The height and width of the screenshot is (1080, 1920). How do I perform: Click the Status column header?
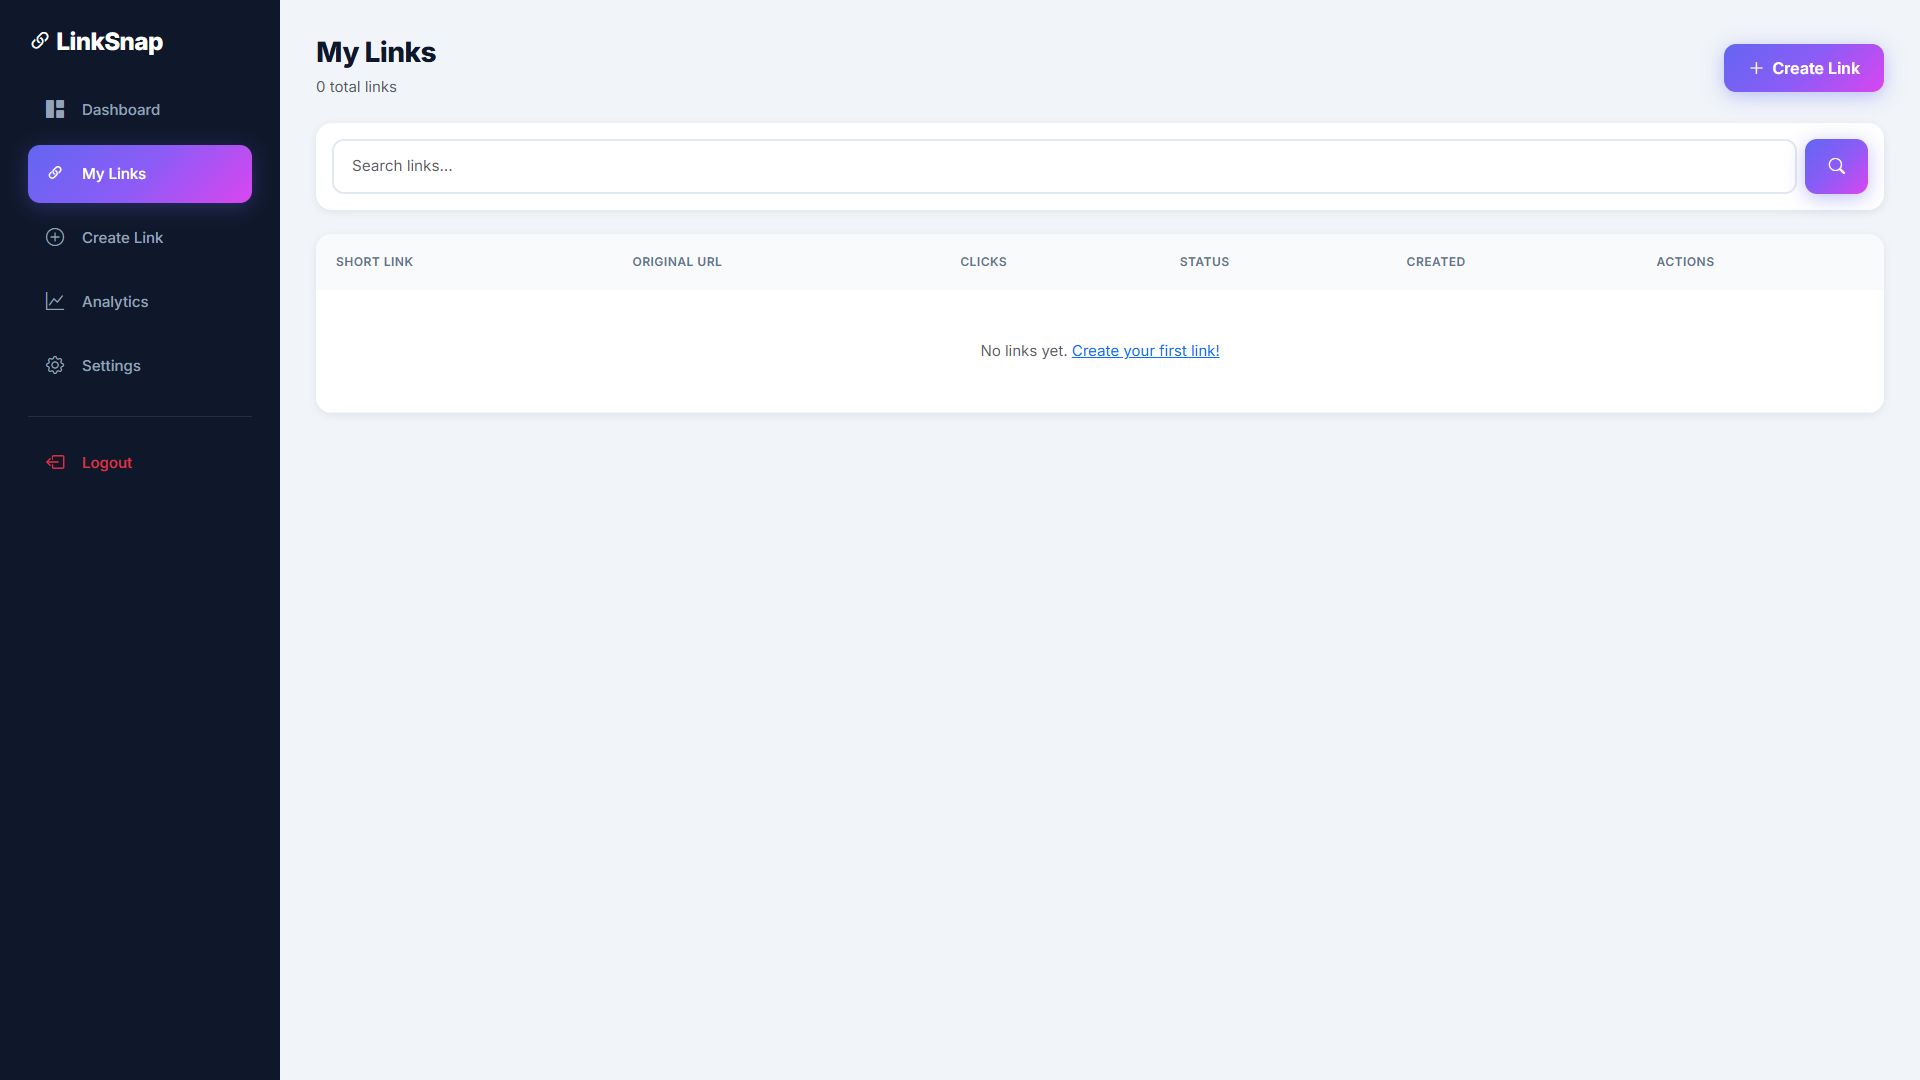(1204, 262)
